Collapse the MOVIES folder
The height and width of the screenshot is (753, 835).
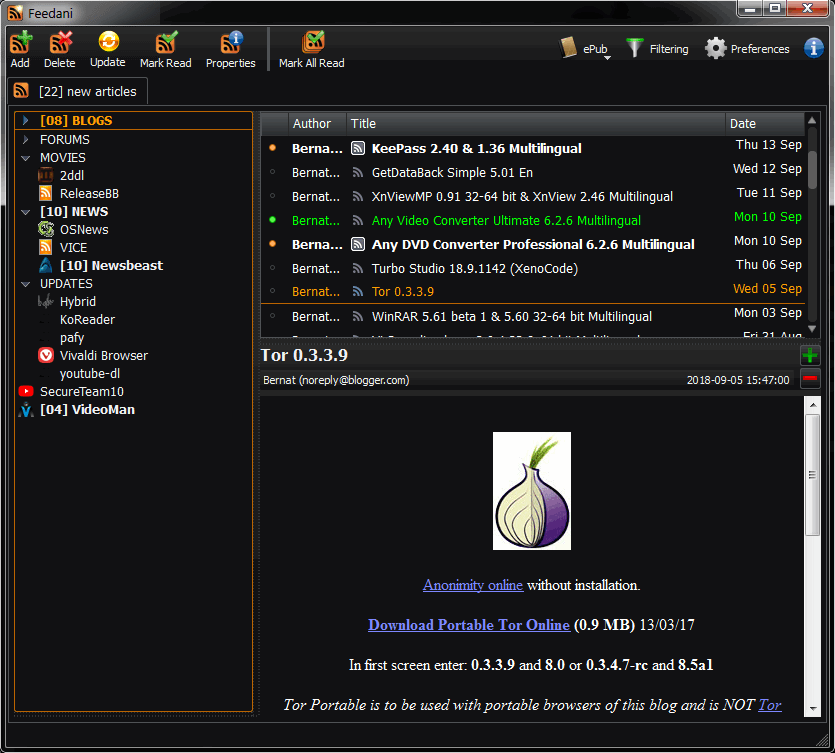point(26,158)
